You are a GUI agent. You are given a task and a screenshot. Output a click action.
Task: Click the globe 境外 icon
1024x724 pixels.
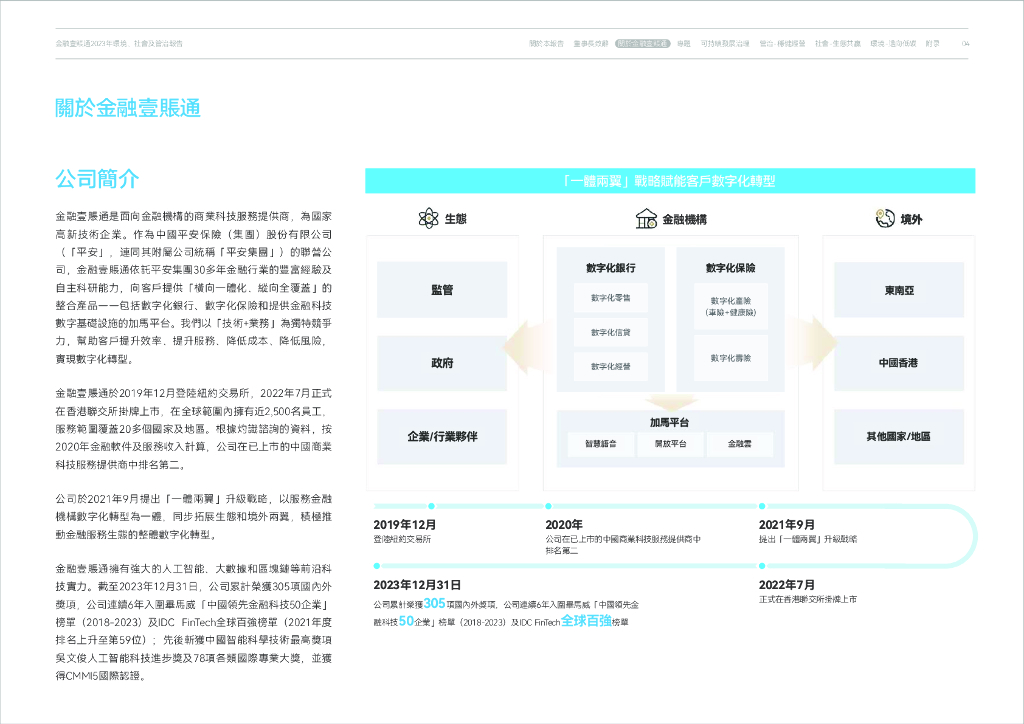(885, 218)
